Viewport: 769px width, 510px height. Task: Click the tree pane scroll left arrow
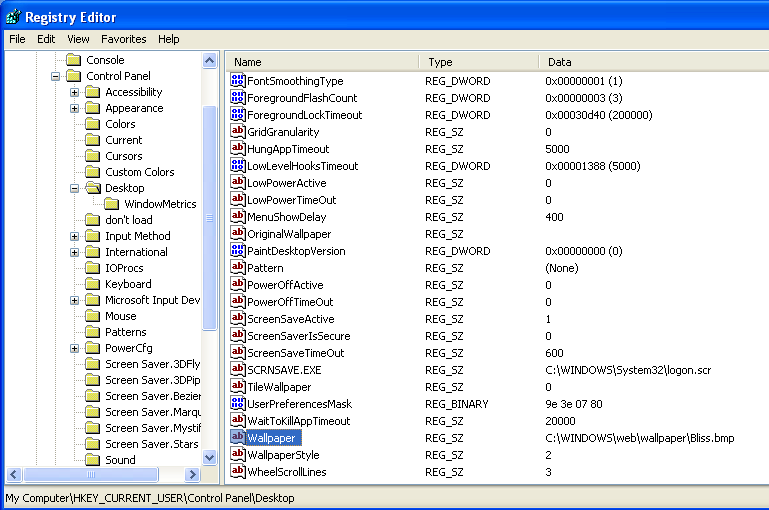14,474
